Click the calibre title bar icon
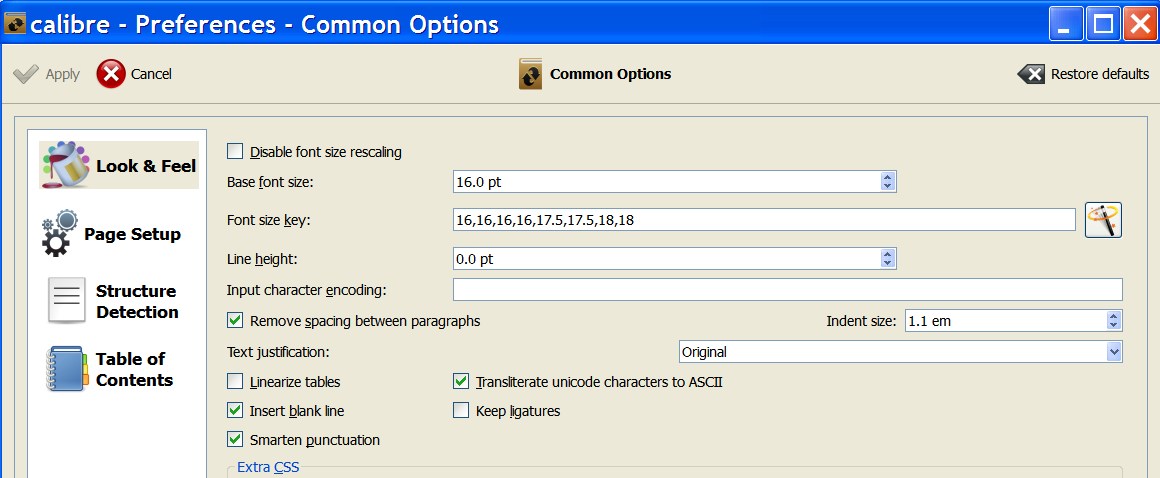1160x478 pixels. [x=15, y=23]
